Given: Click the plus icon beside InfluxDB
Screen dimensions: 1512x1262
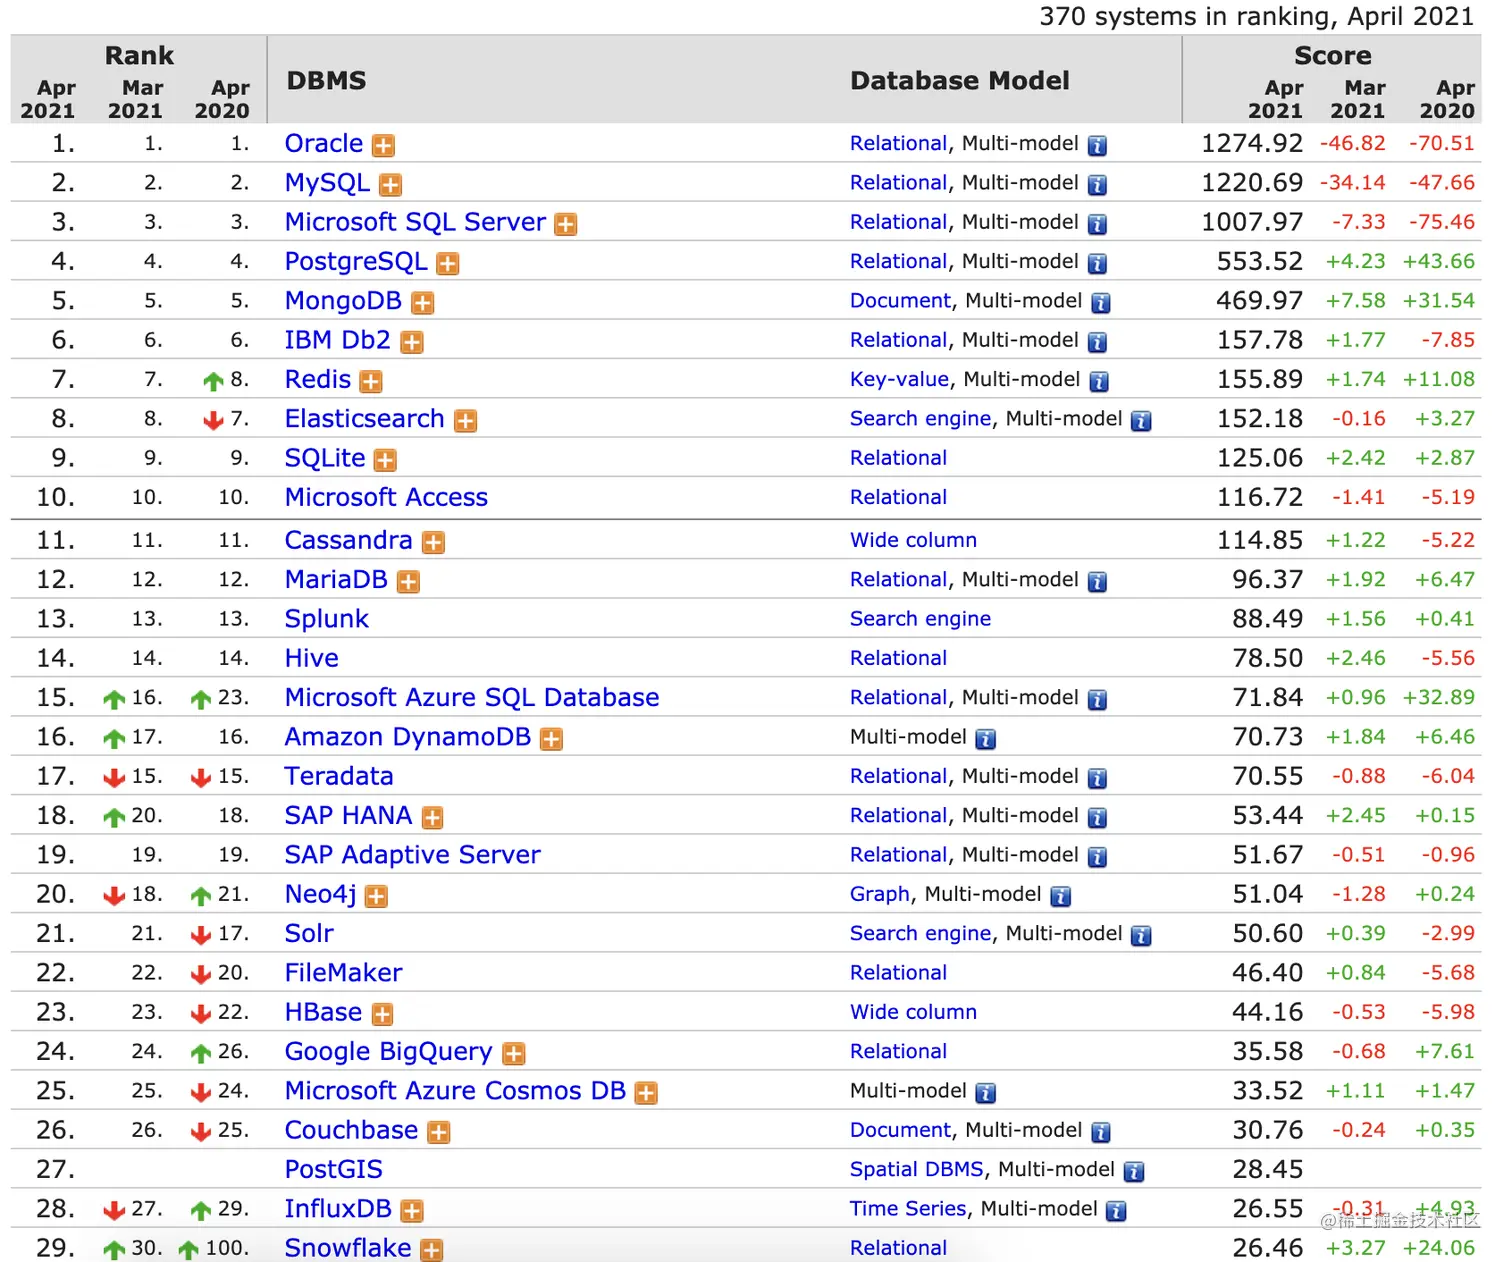Looking at the screenshot, I should click(x=412, y=1211).
